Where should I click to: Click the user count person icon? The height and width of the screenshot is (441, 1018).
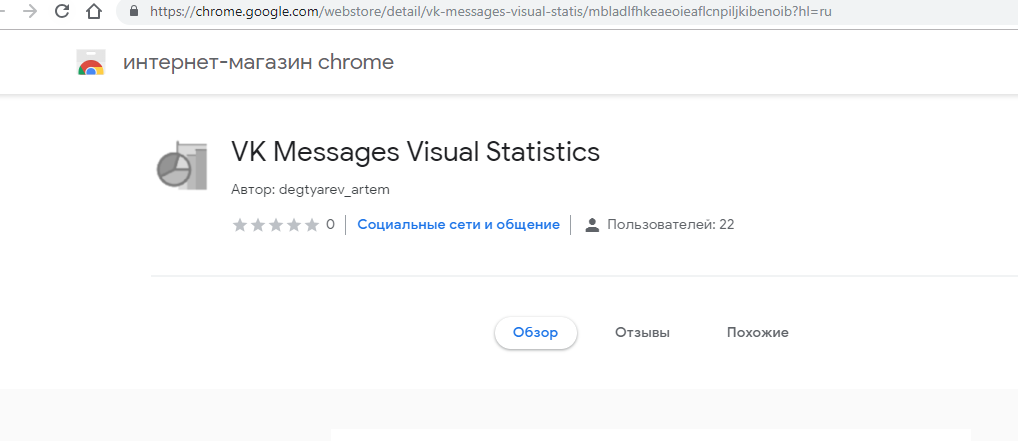pyautogui.click(x=591, y=225)
